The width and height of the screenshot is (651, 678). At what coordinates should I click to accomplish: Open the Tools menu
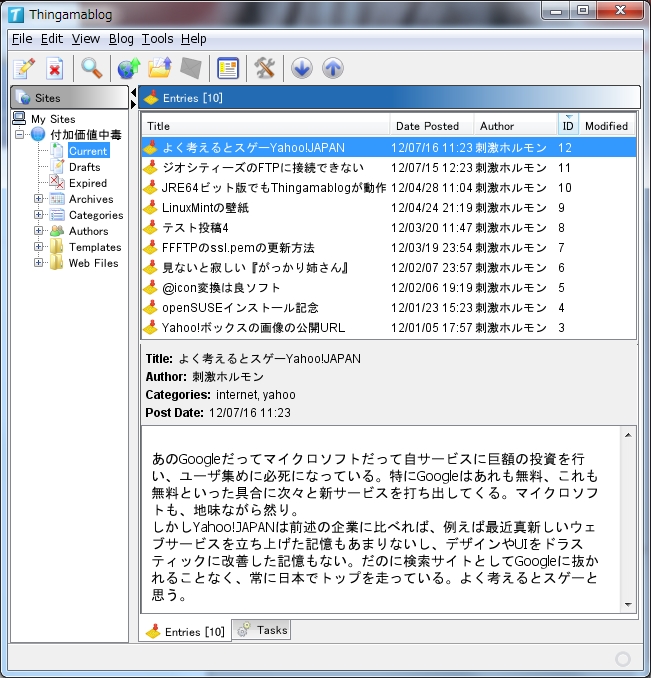pyautogui.click(x=157, y=39)
